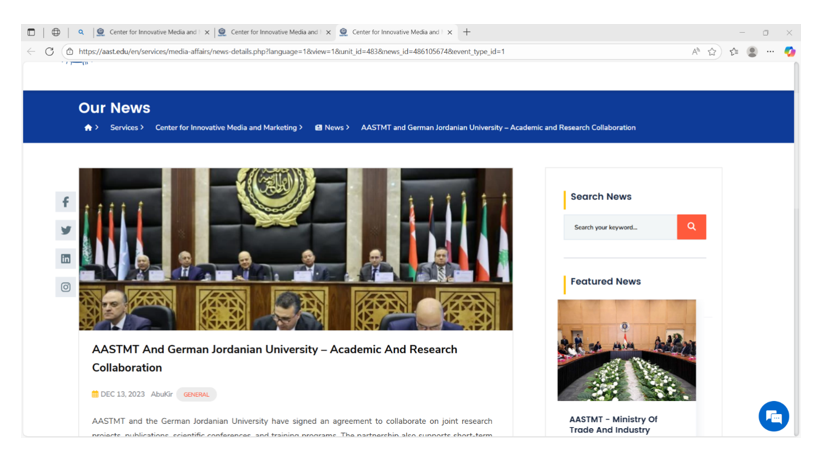Viewport: 825px width, 450px height.
Task: Open Center for Innovative Media and Marketing breadcrumb
Action: tap(226, 128)
